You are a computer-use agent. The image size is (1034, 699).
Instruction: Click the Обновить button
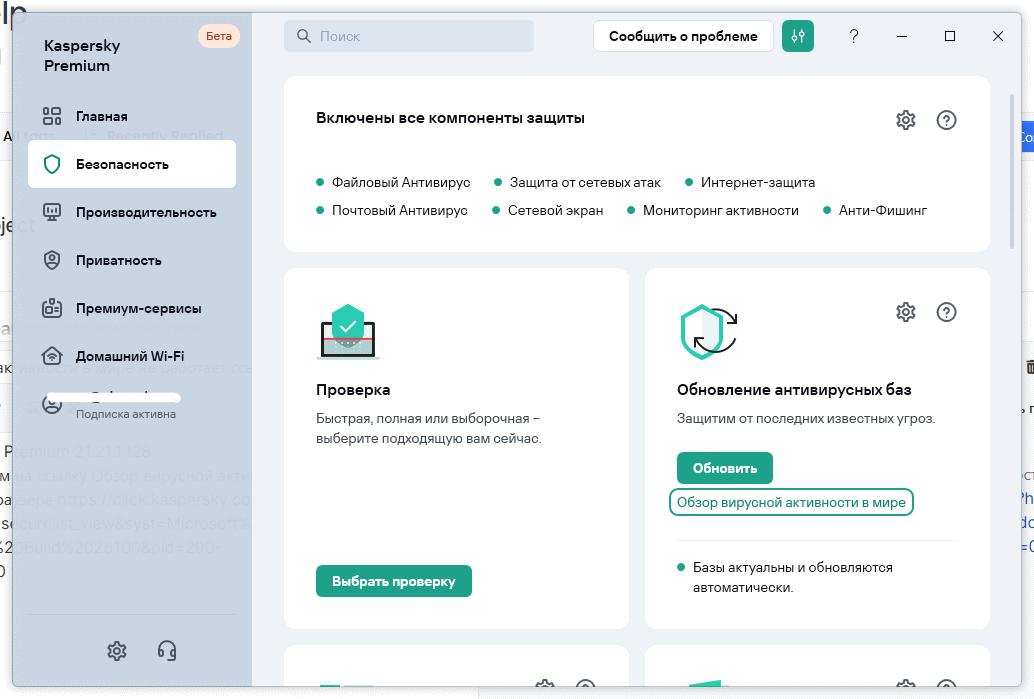tap(725, 468)
